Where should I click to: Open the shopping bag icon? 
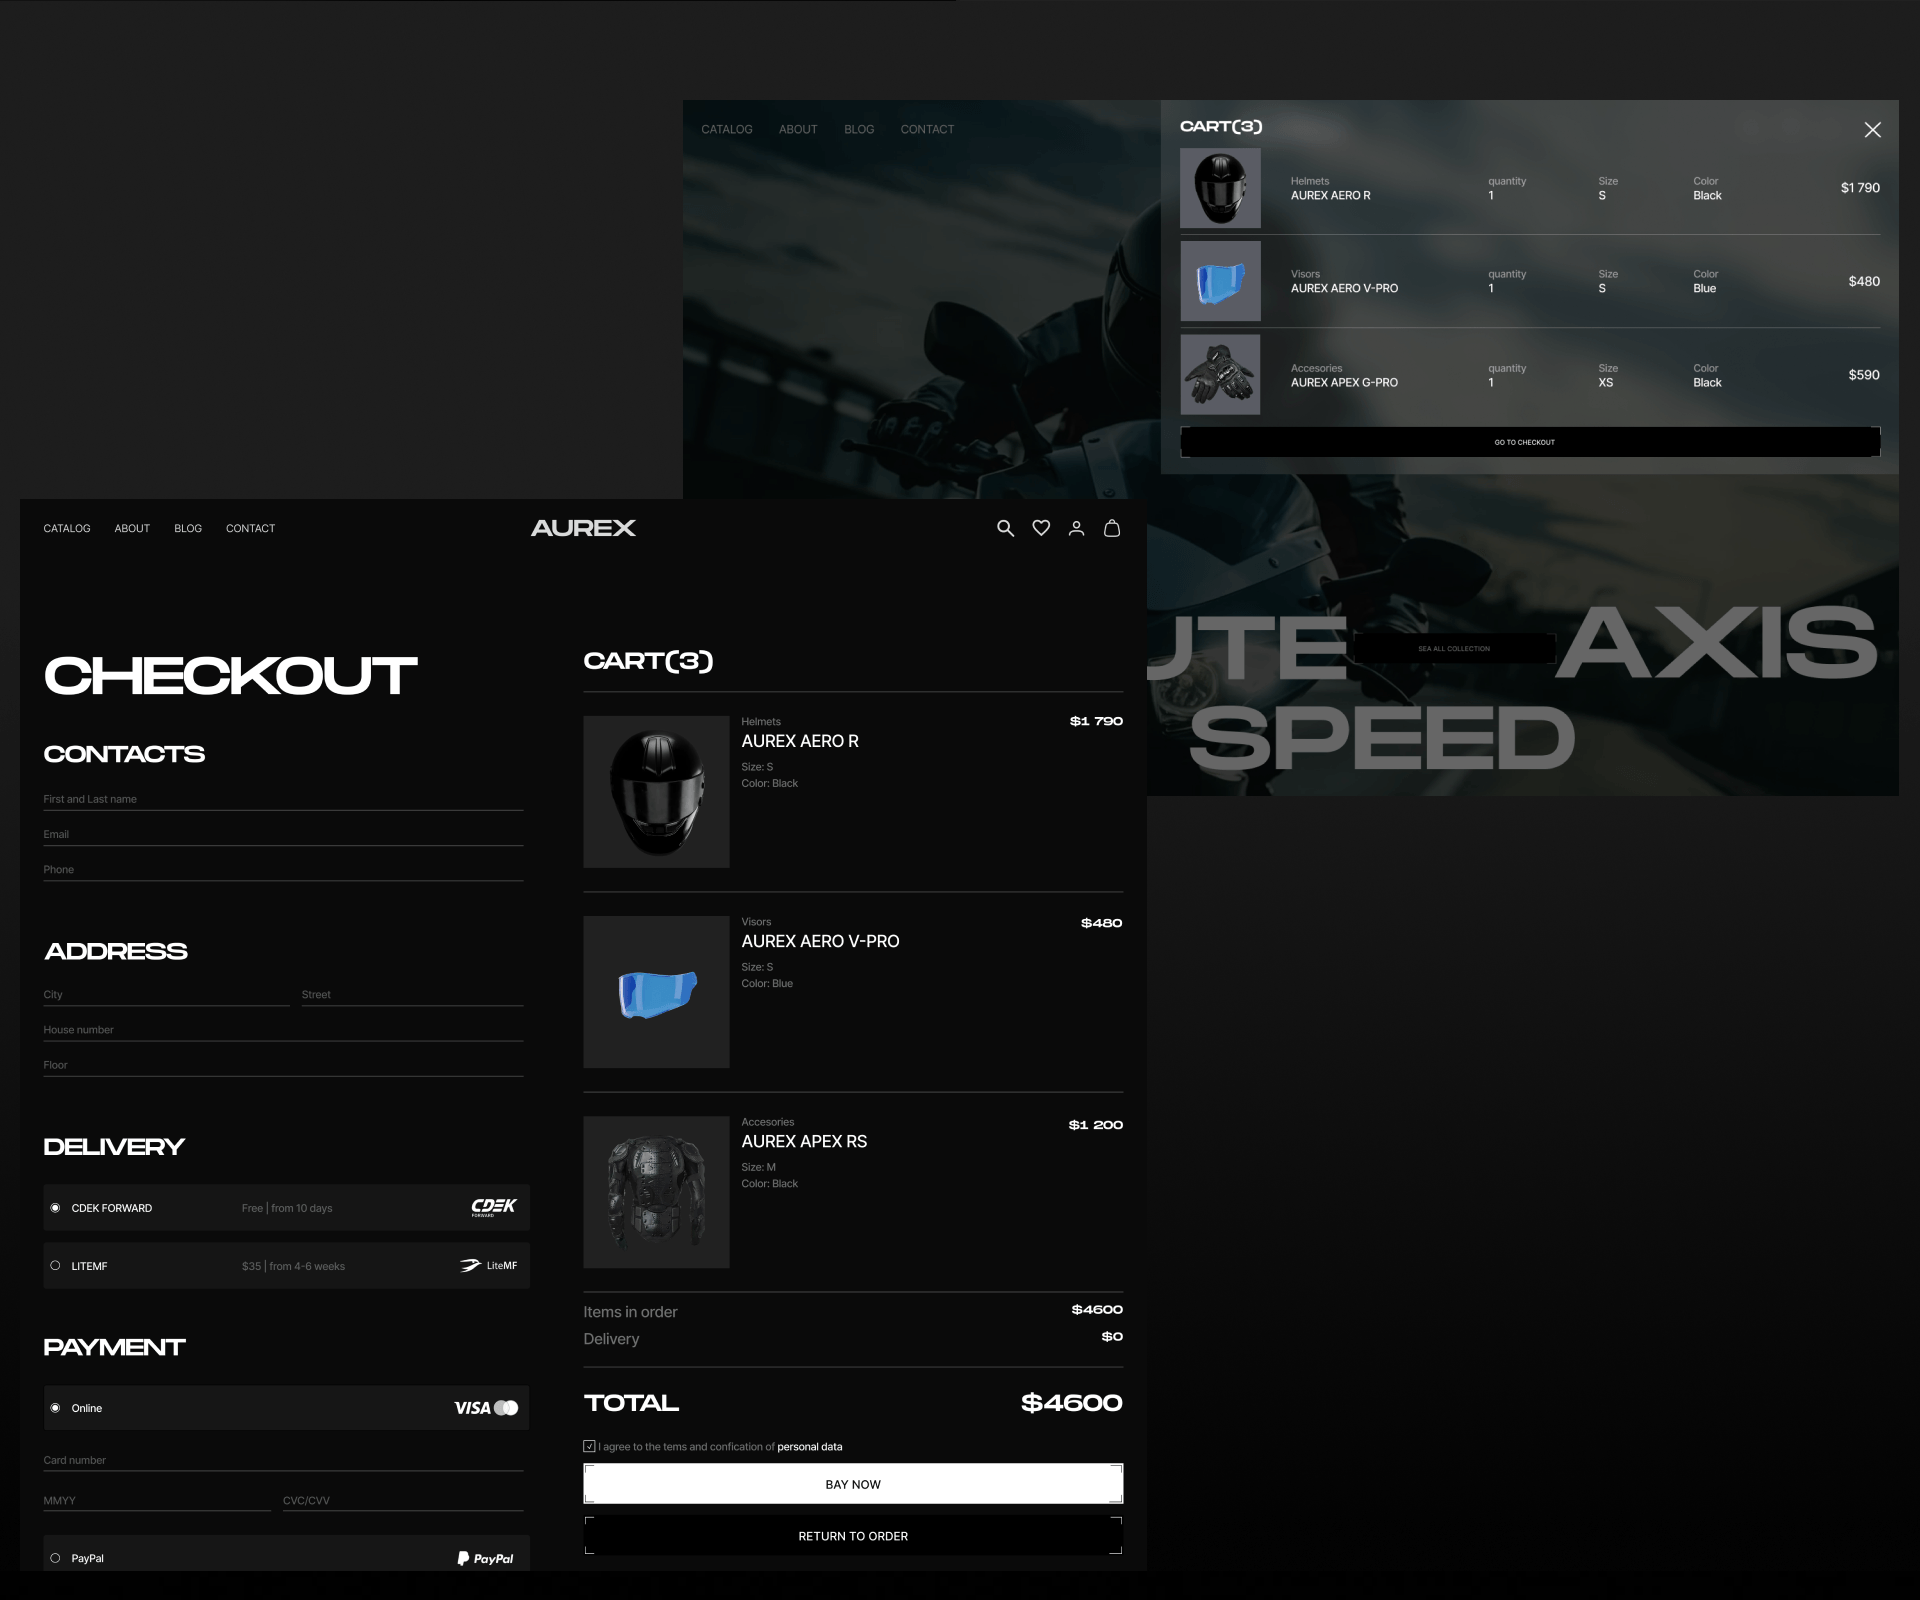point(1111,528)
